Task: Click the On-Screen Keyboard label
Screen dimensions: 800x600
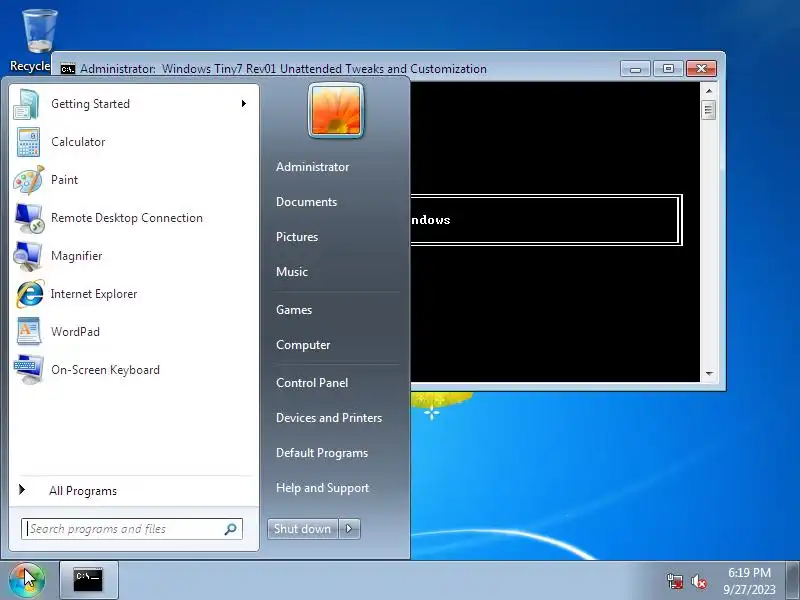Action: click(105, 370)
